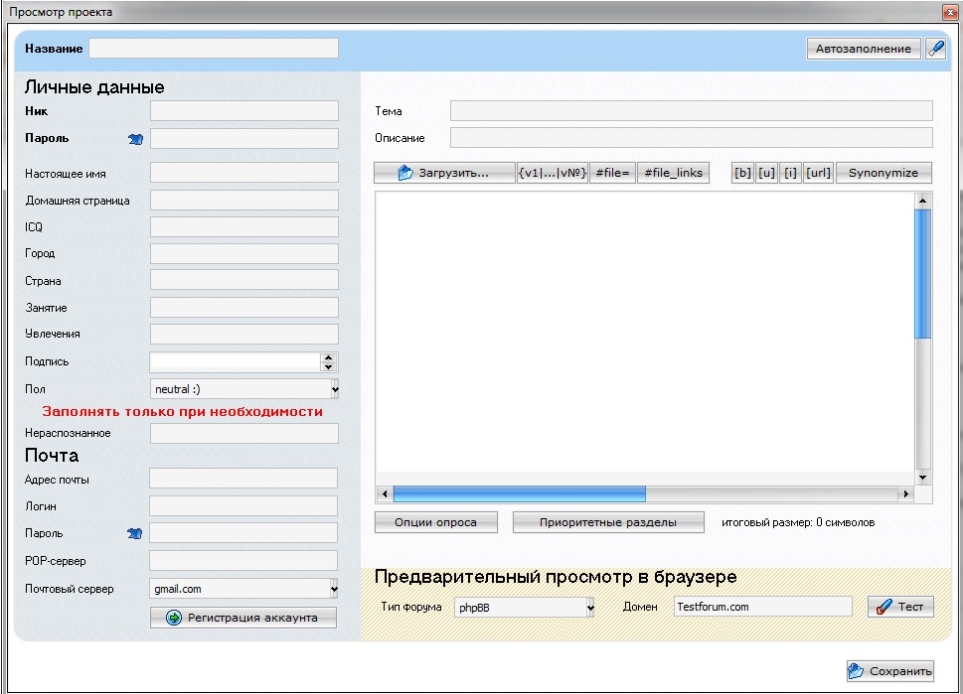
Task: Insert #file_links macro
Action: click(674, 173)
